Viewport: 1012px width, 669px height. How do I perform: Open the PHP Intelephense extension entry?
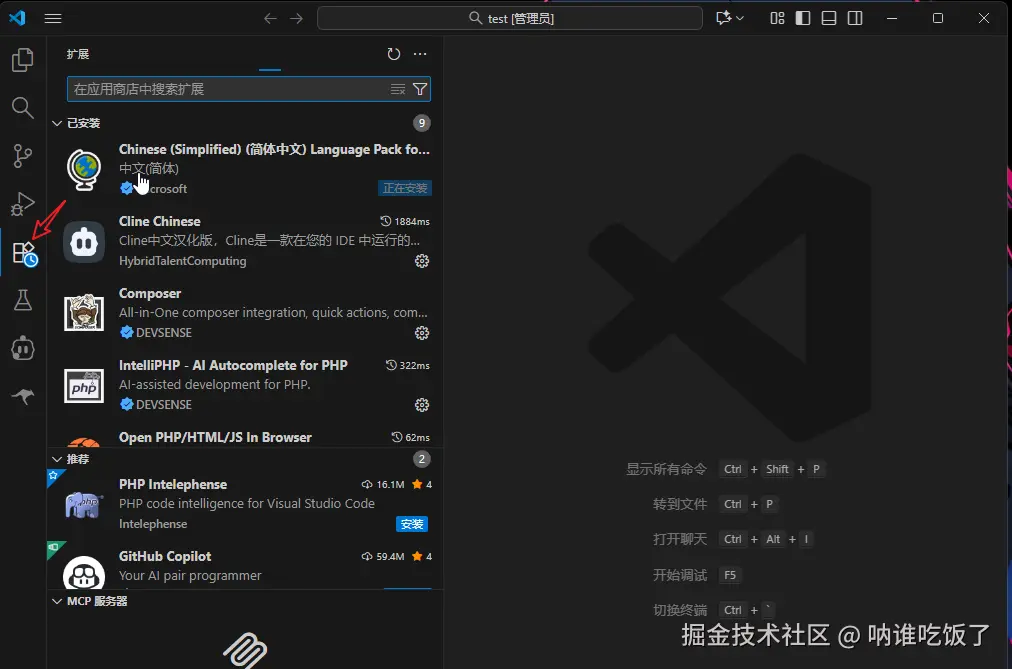(x=245, y=504)
